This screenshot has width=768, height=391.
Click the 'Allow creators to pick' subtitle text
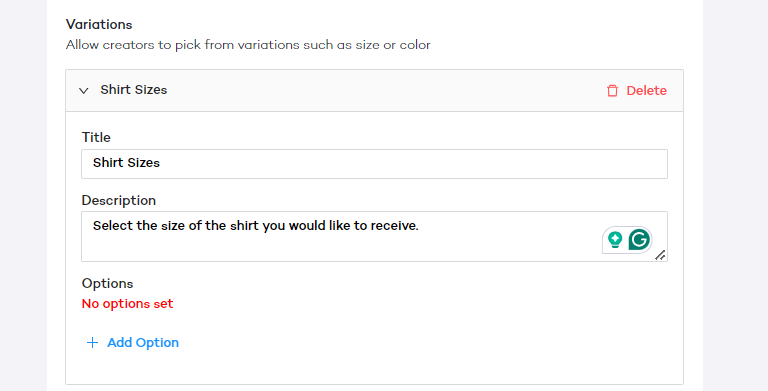click(x=248, y=45)
